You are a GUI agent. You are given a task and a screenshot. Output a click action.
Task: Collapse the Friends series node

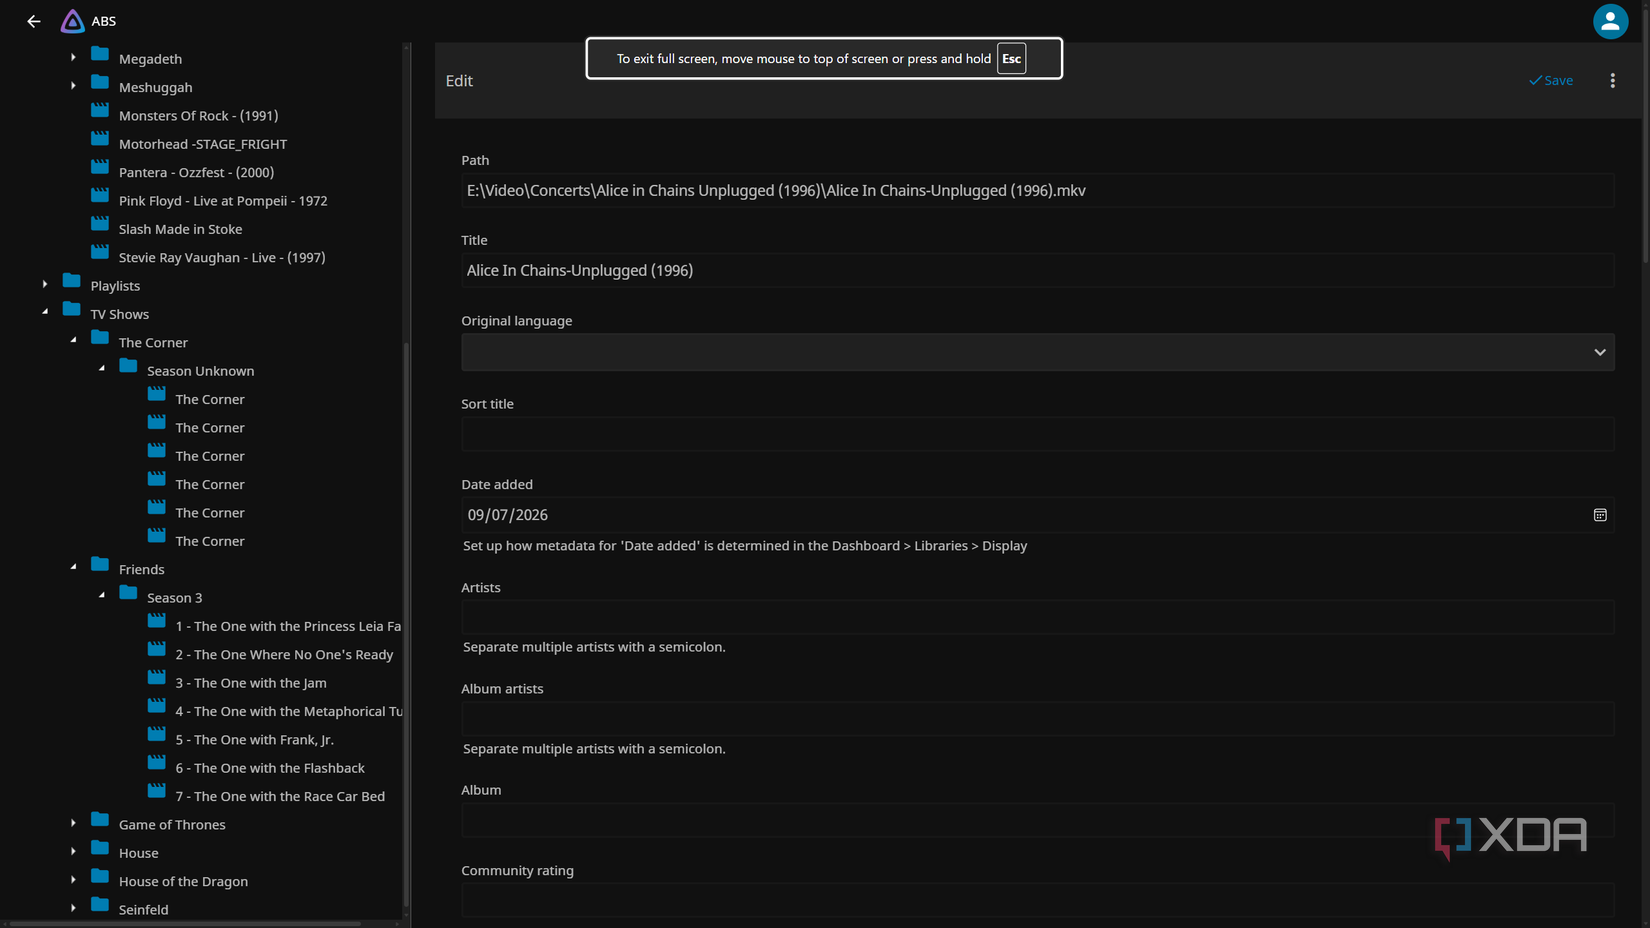(x=73, y=567)
